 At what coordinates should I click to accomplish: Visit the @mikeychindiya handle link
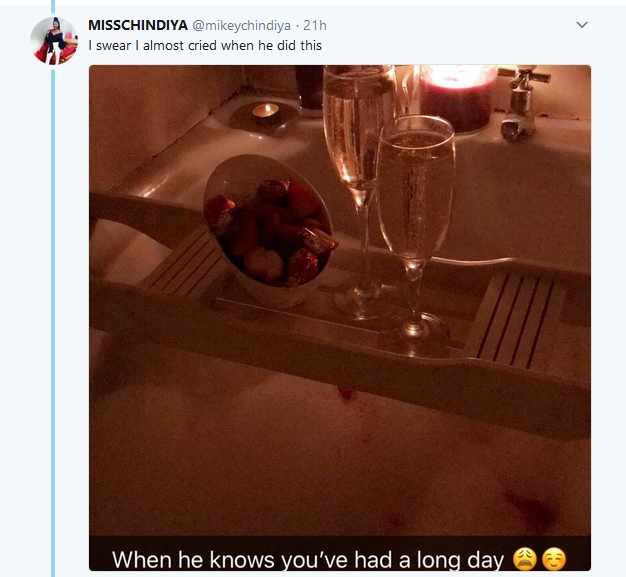click(242, 26)
